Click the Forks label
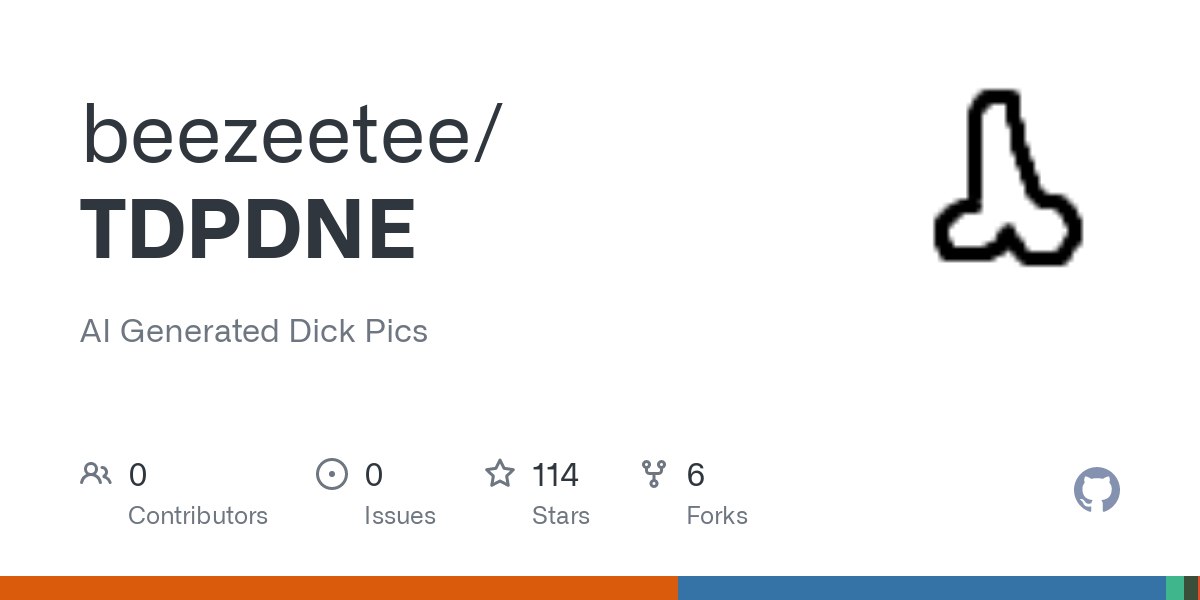1200x600 pixels. 717,516
